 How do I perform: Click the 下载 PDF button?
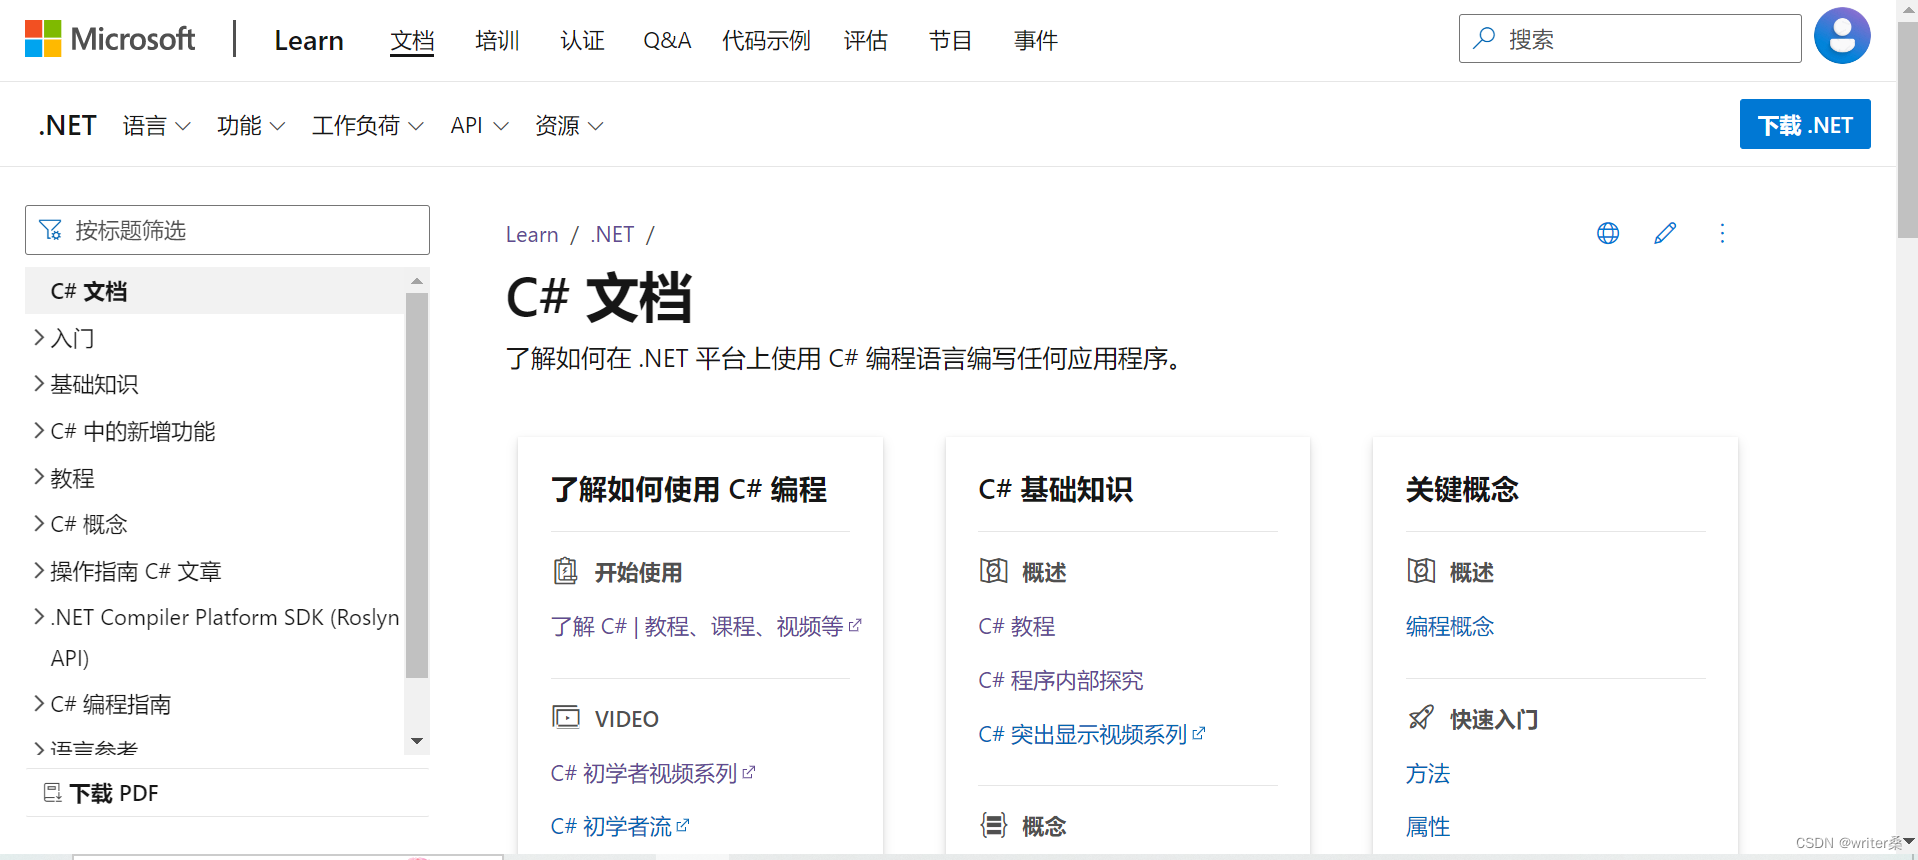[x=113, y=793]
